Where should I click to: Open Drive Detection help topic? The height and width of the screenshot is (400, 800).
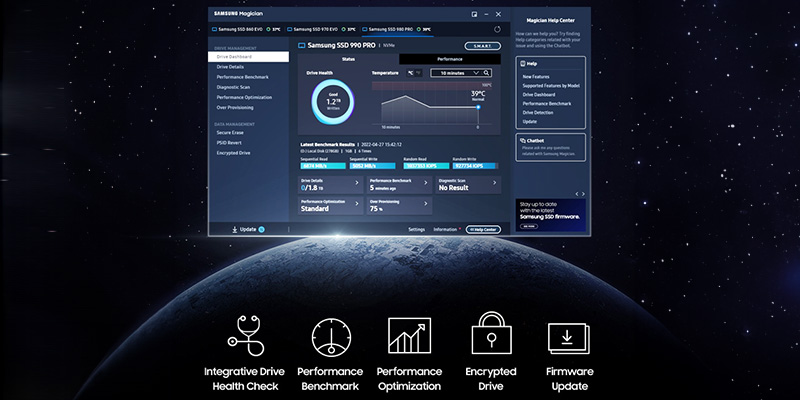click(538, 113)
